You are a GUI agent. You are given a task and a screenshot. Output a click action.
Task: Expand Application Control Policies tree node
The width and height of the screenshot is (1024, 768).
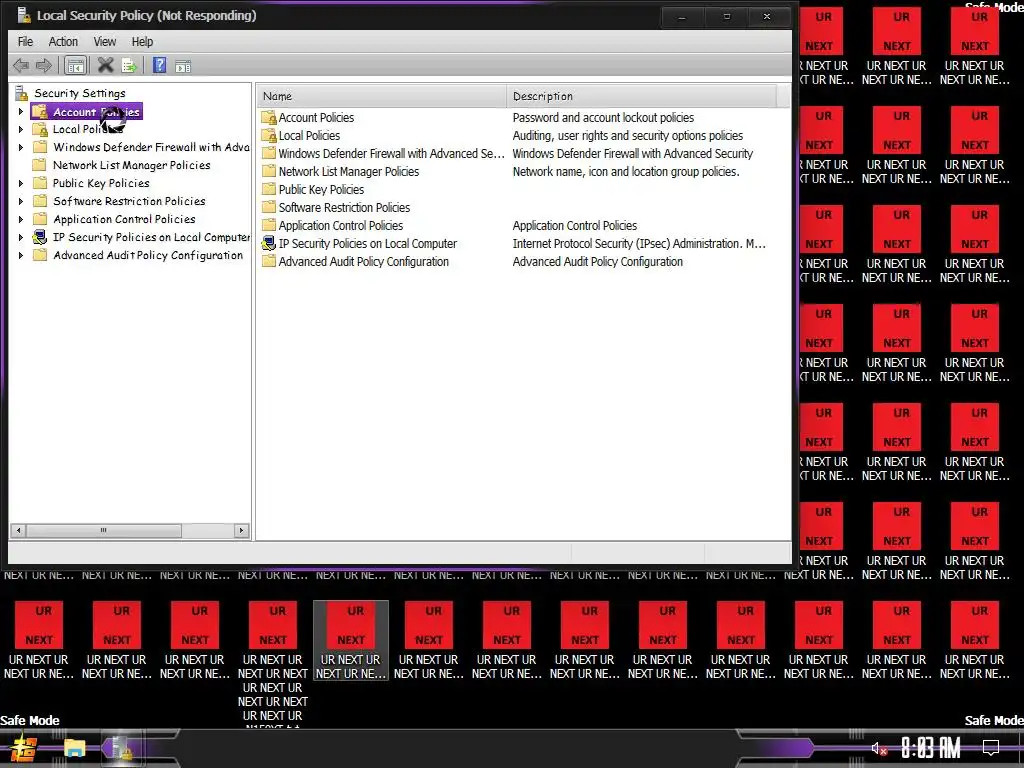click(x=21, y=219)
